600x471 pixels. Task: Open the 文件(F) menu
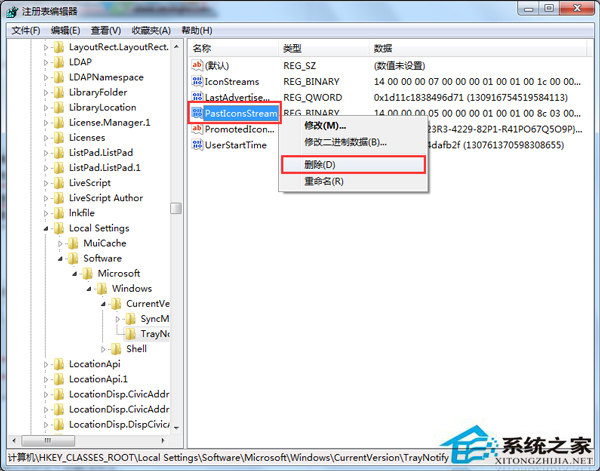pos(26,30)
